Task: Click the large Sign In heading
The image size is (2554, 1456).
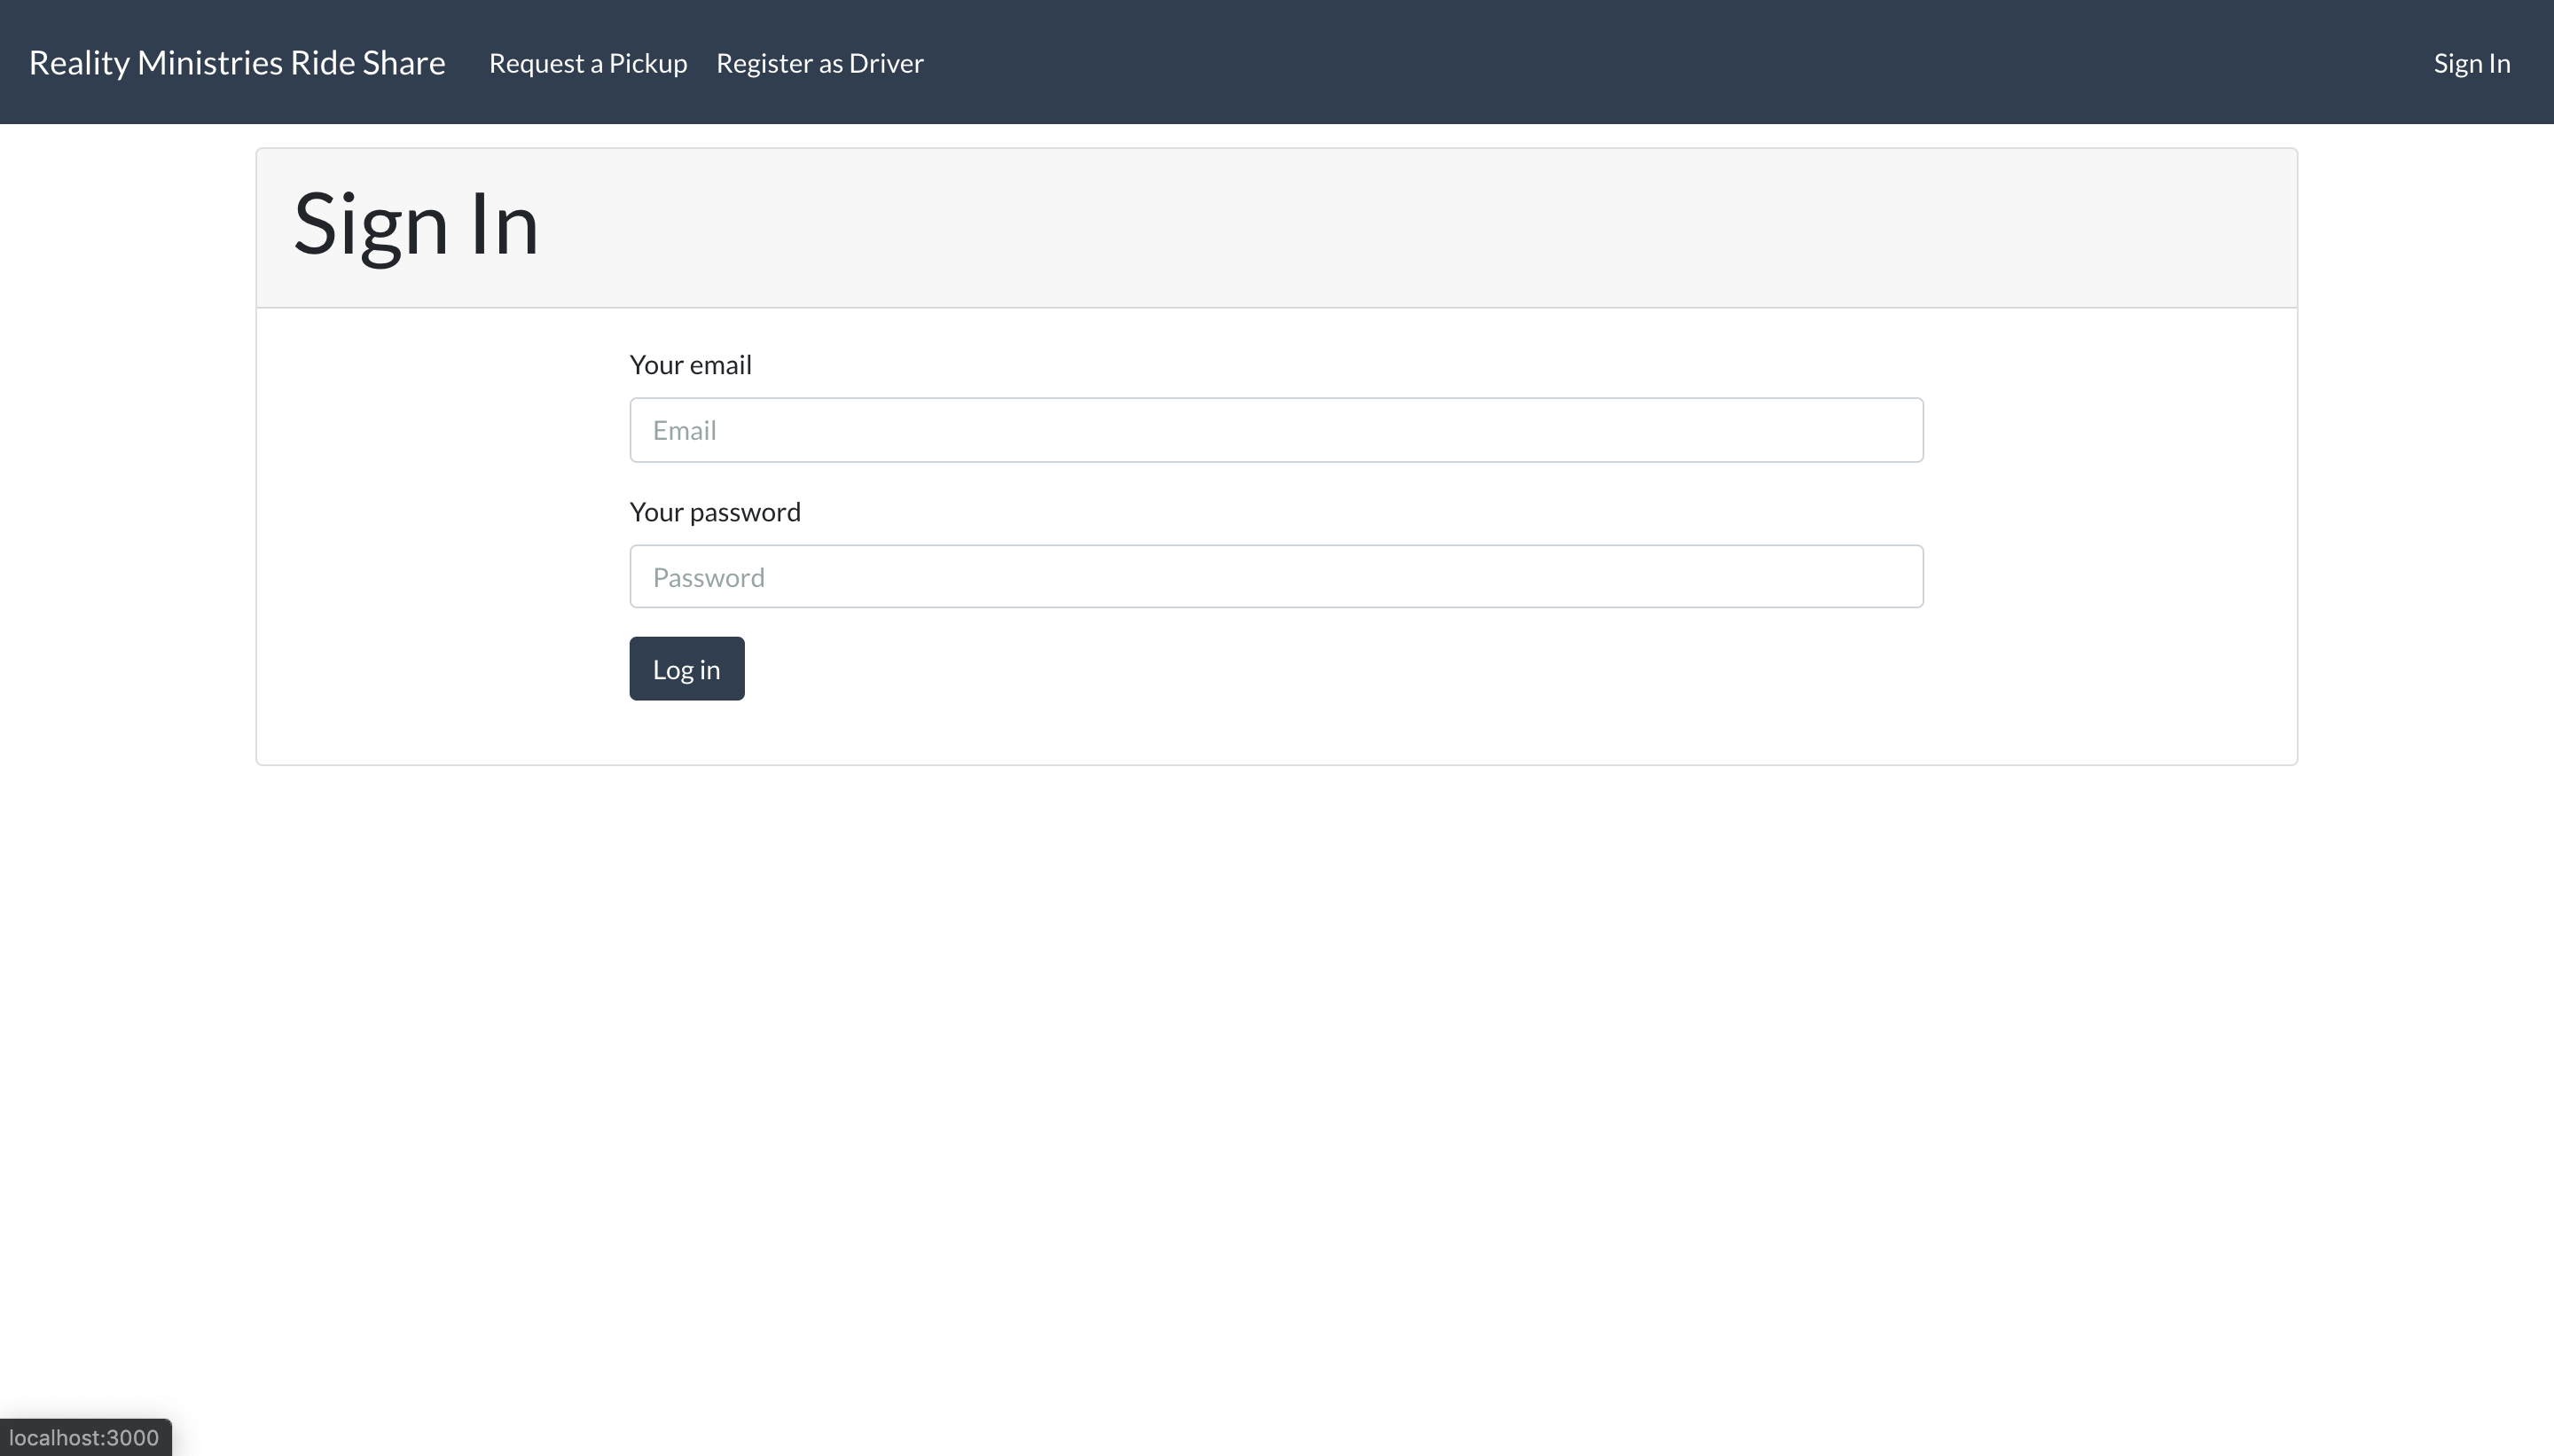Action: pyautogui.click(x=416, y=225)
